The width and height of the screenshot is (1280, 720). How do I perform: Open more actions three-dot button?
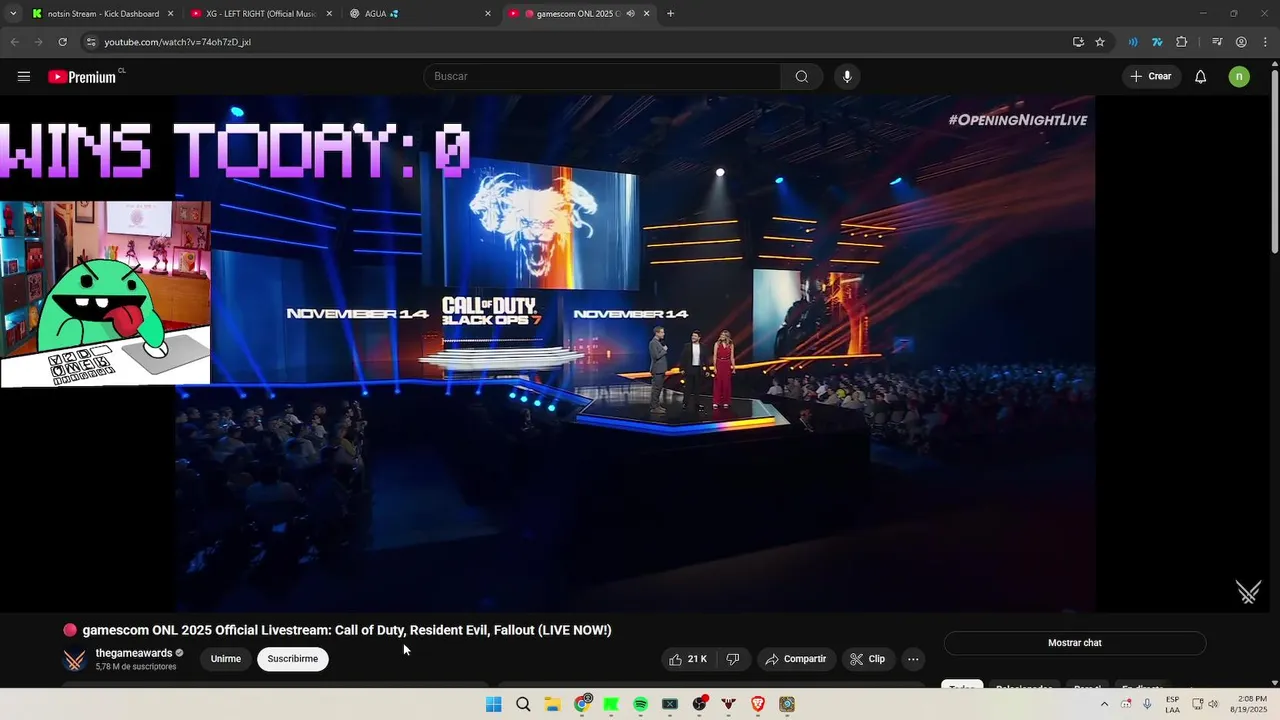(x=913, y=659)
